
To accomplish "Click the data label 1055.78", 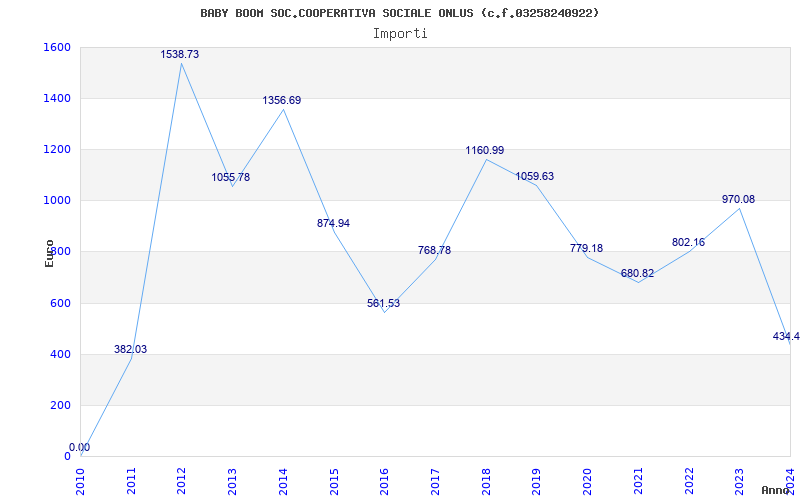I will click(x=231, y=178).
